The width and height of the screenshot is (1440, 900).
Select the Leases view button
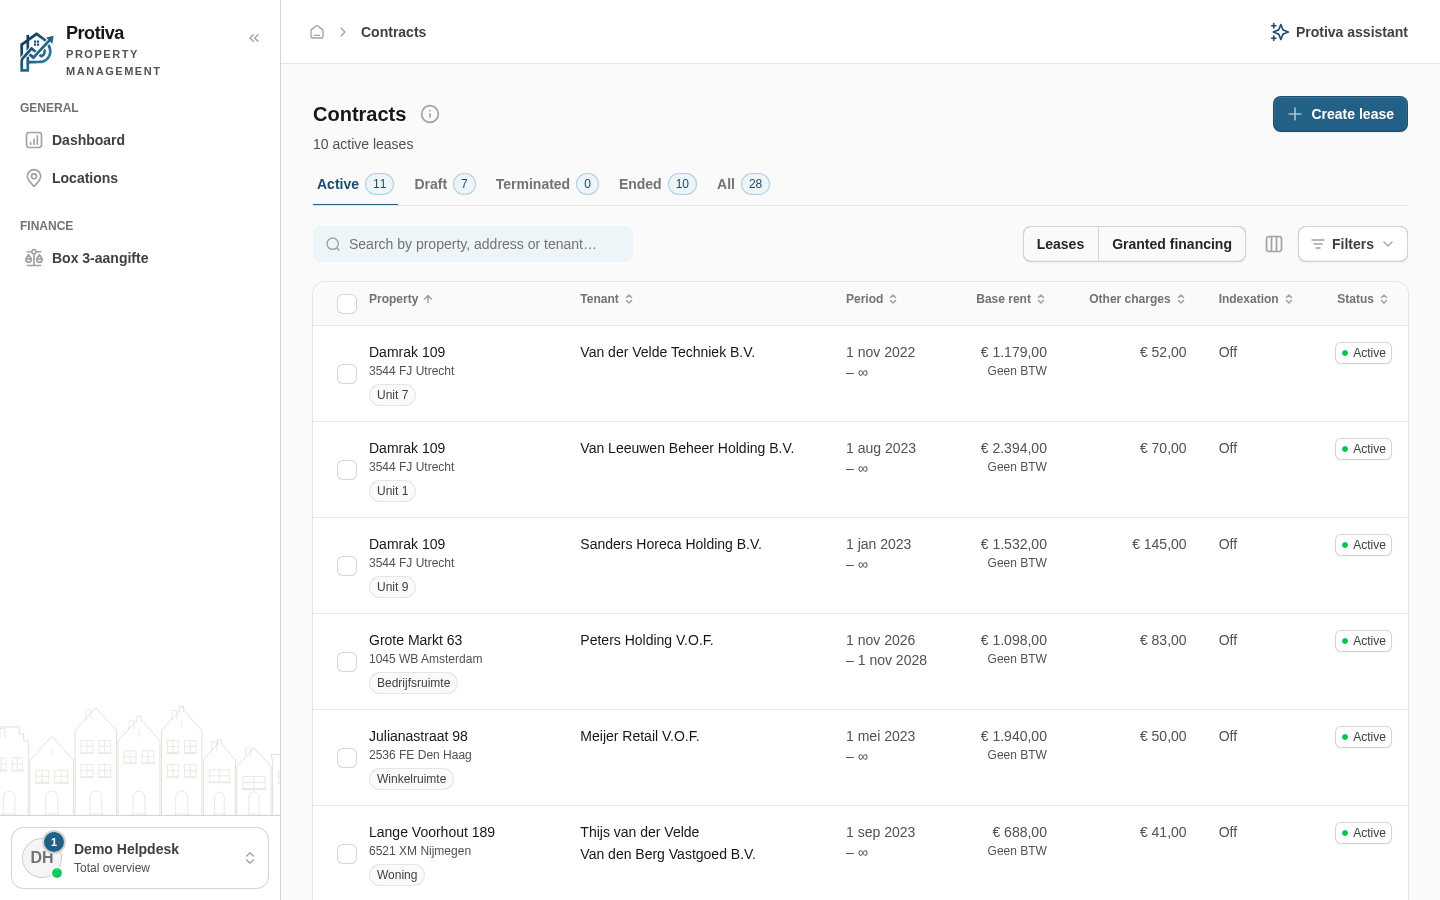(x=1060, y=244)
